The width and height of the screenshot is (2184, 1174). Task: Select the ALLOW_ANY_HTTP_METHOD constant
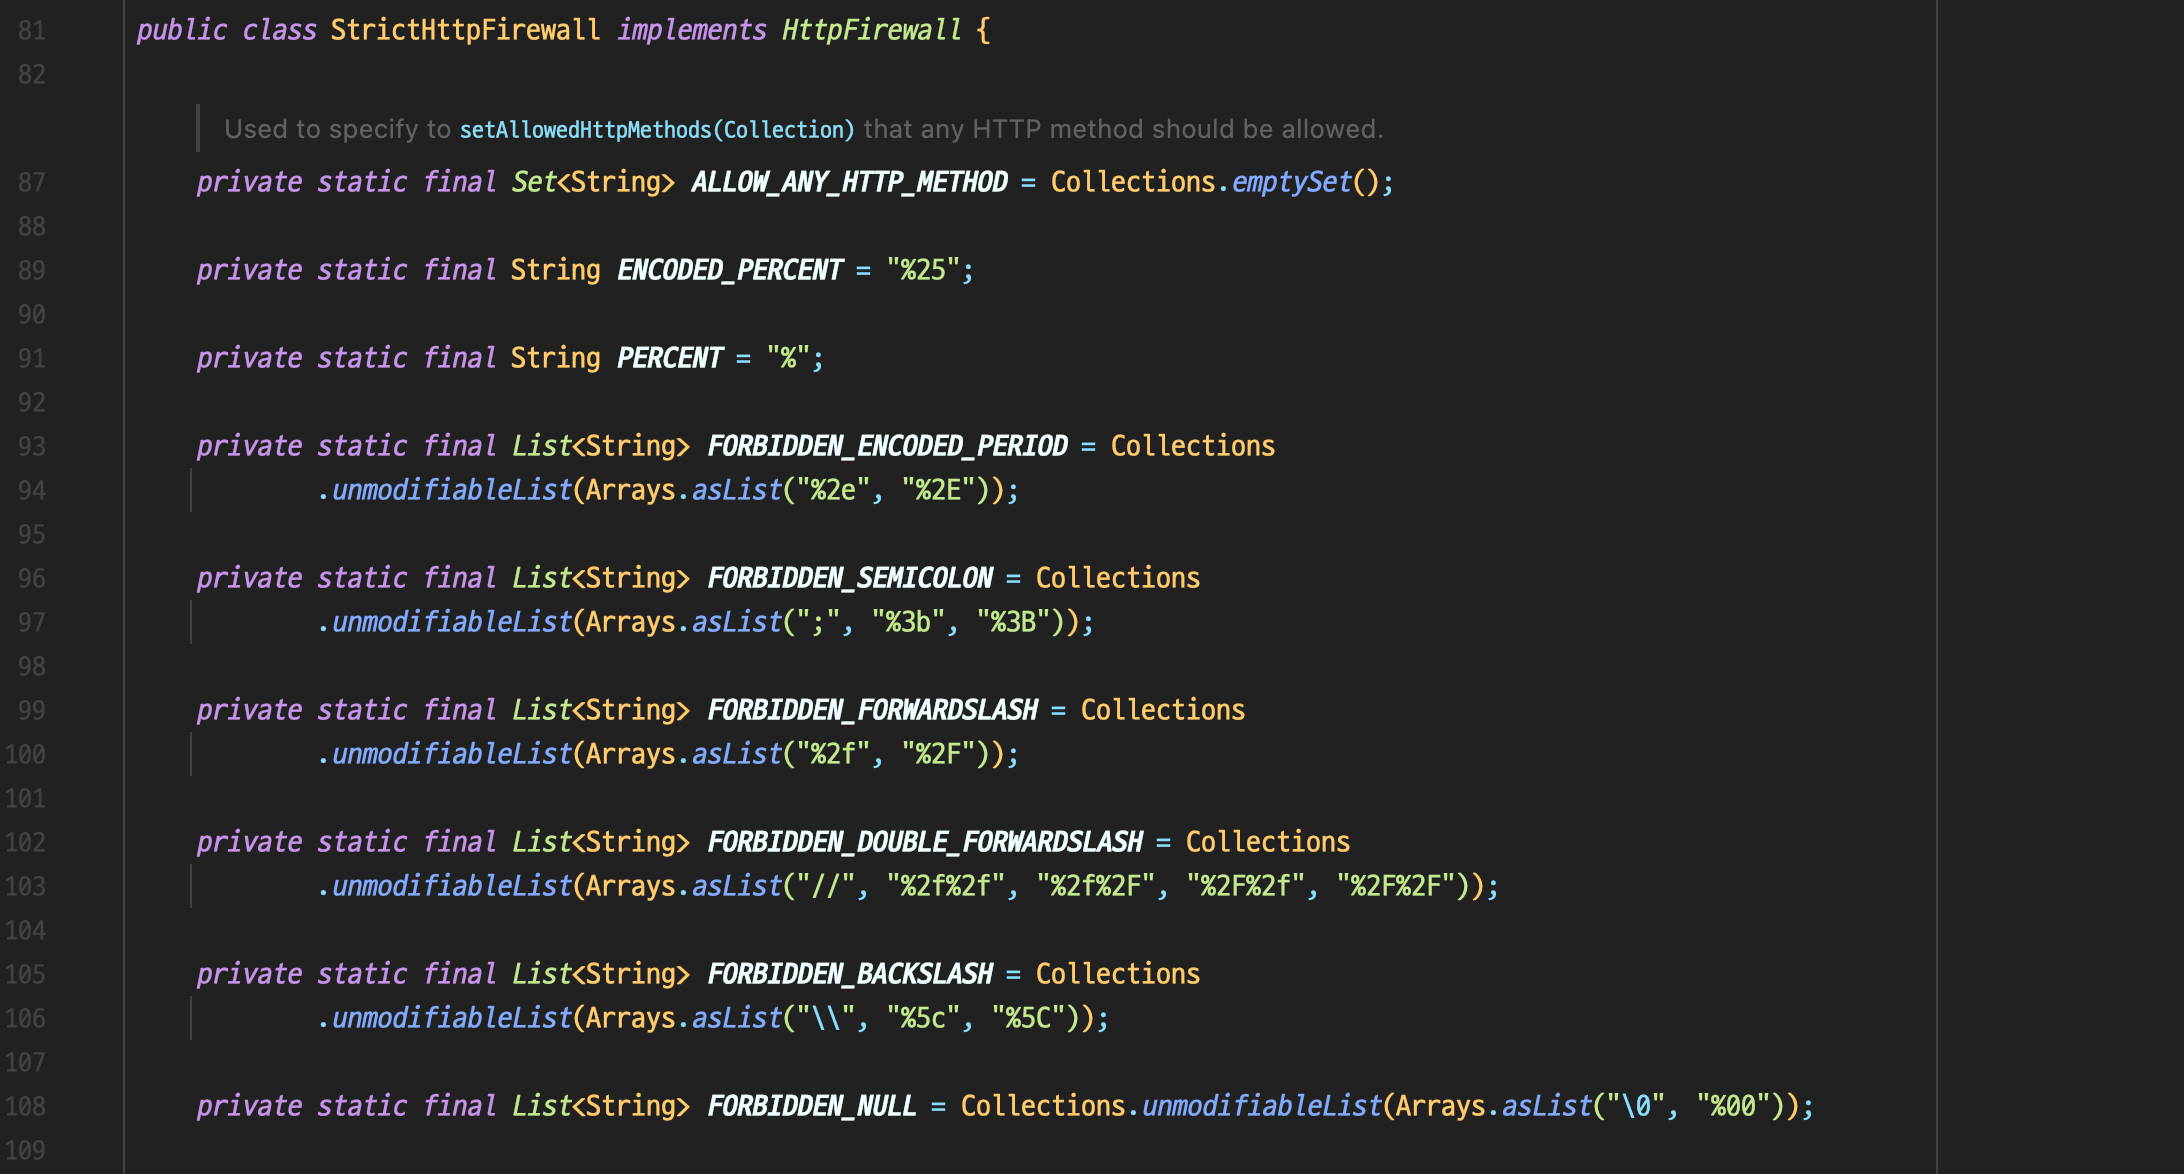tap(849, 182)
